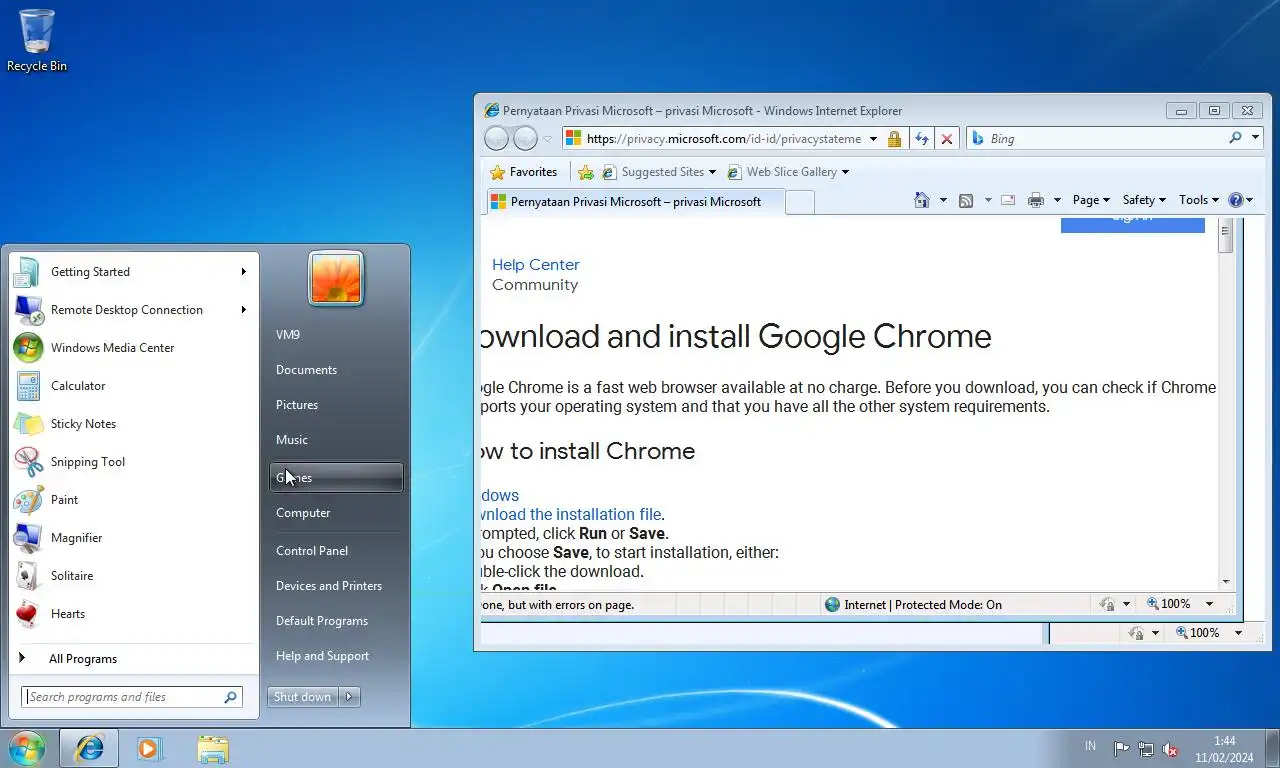Show All Programs list

click(131, 659)
